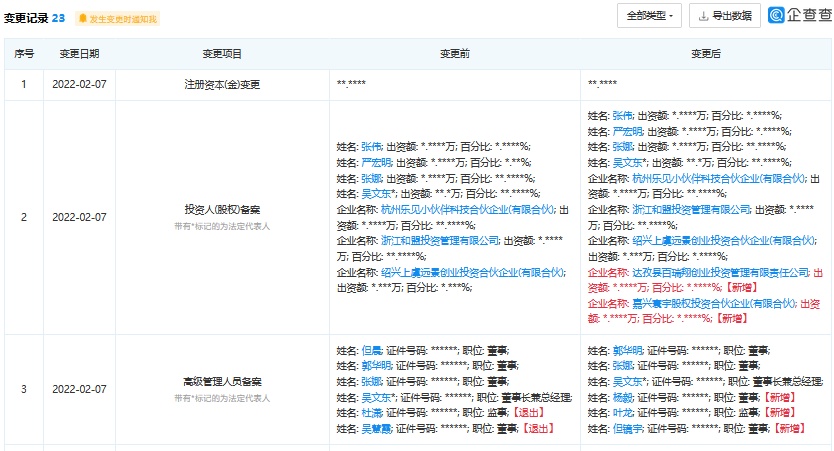834x451 pixels.
Task: Click the bell icon for change notifications
Action: pyautogui.click(x=83, y=18)
